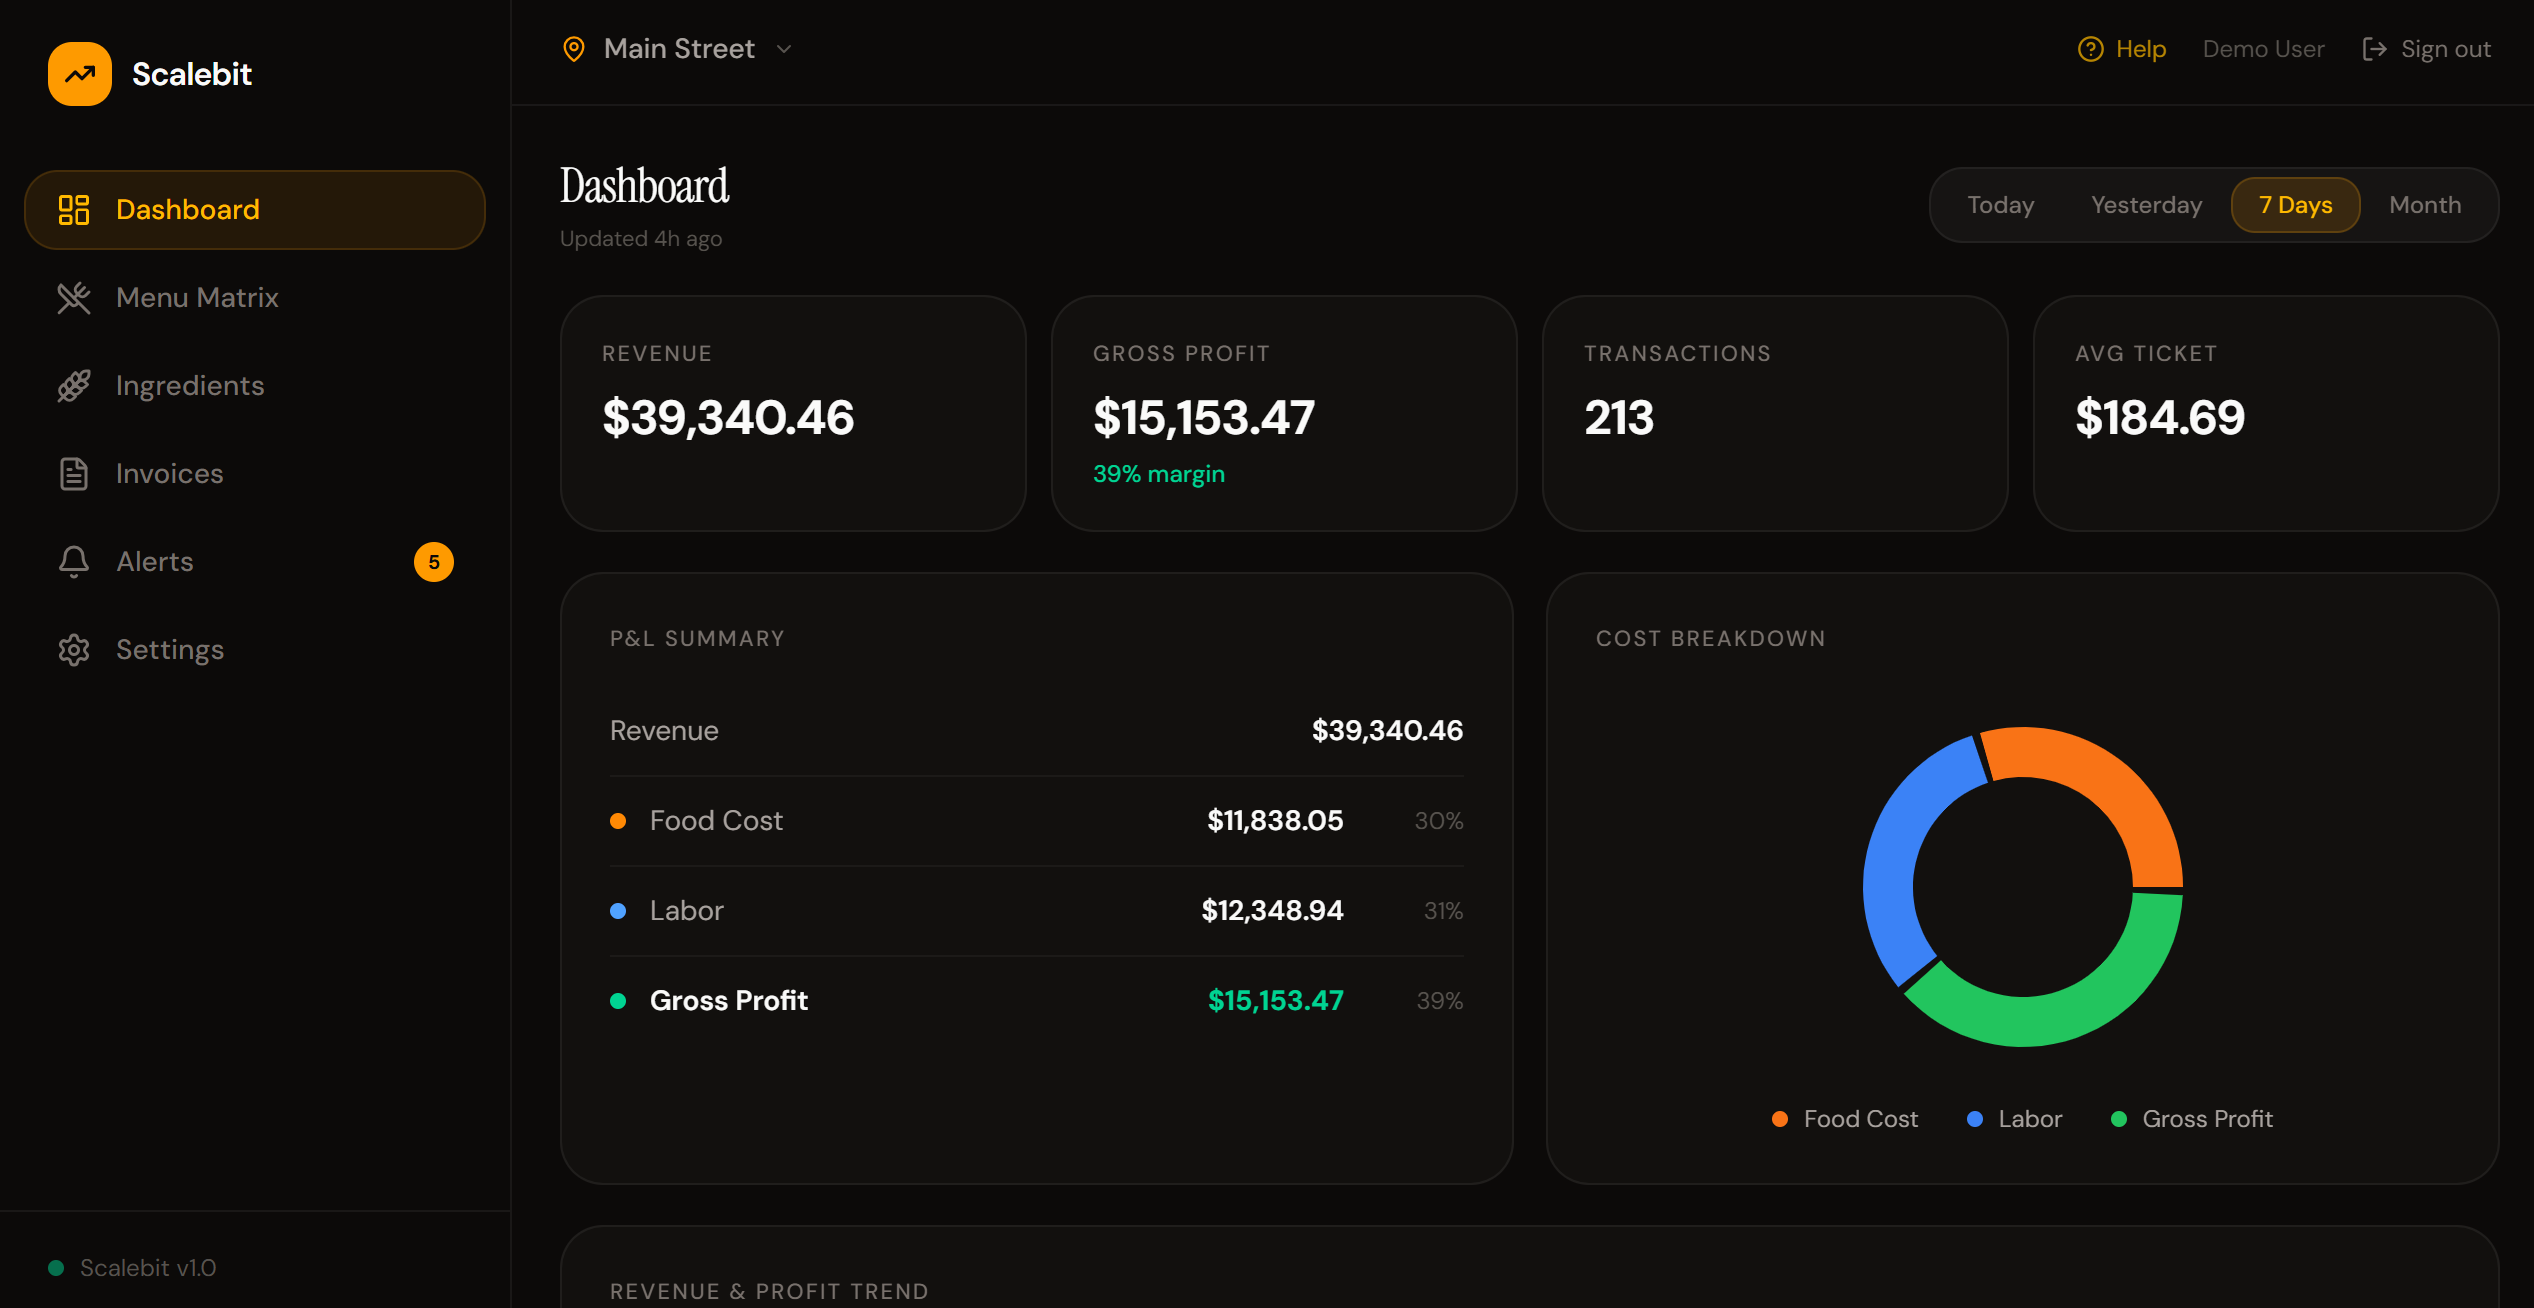Switch time range to Today

[x=2000, y=205]
